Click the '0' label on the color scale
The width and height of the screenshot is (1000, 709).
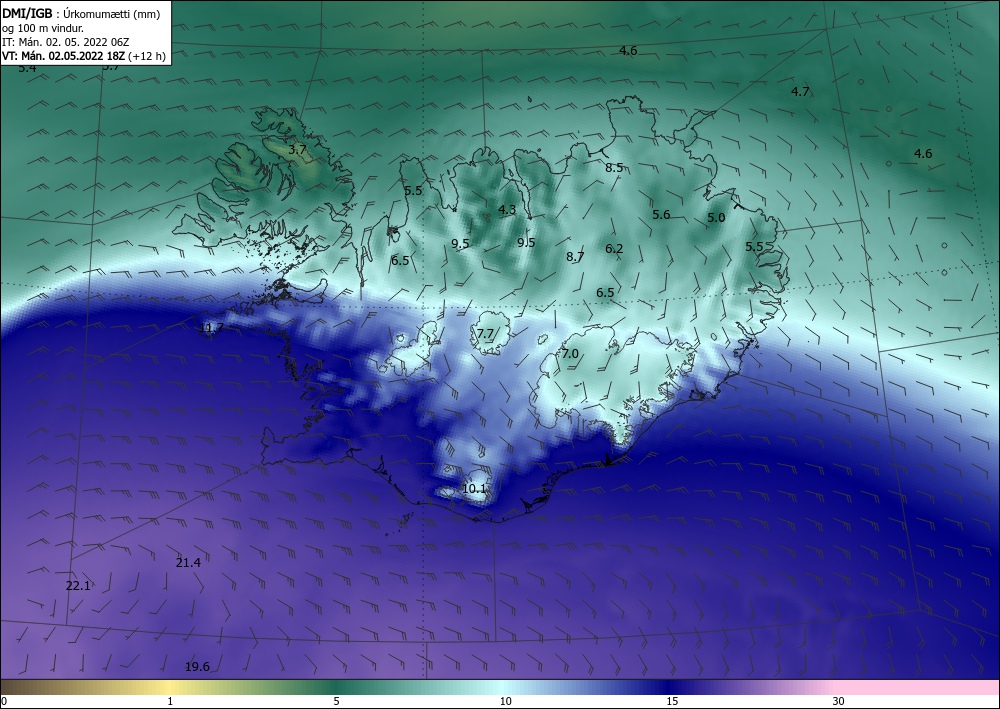coord(4,702)
